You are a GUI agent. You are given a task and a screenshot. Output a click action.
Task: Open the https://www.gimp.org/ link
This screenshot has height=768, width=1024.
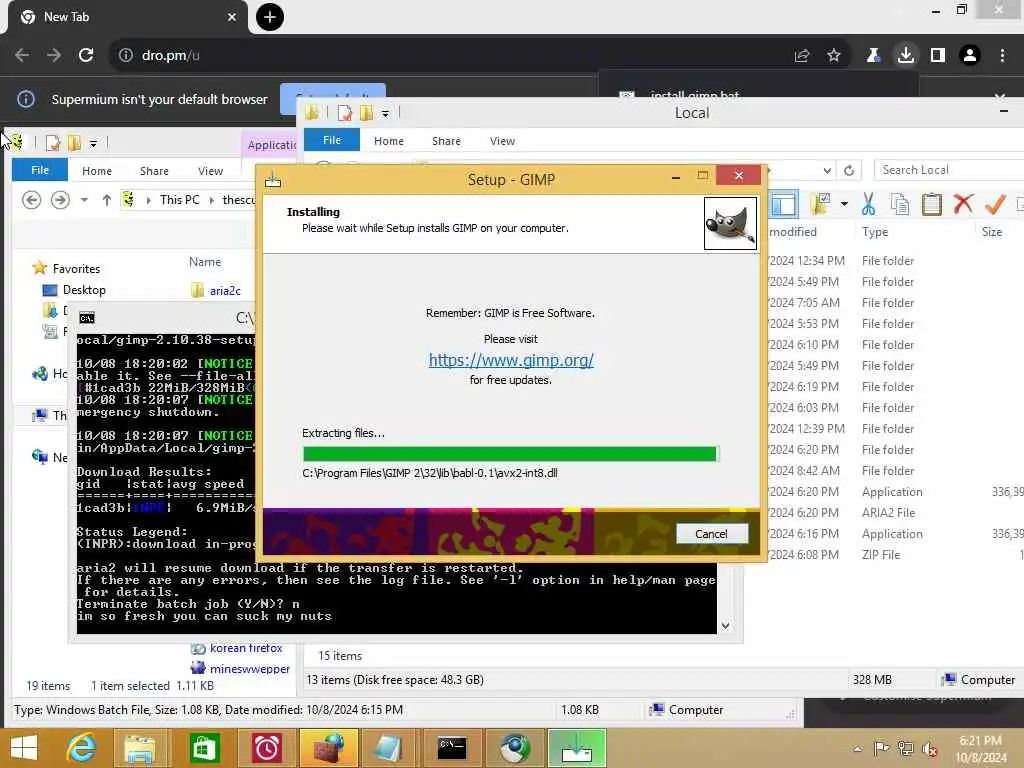pos(511,360)
